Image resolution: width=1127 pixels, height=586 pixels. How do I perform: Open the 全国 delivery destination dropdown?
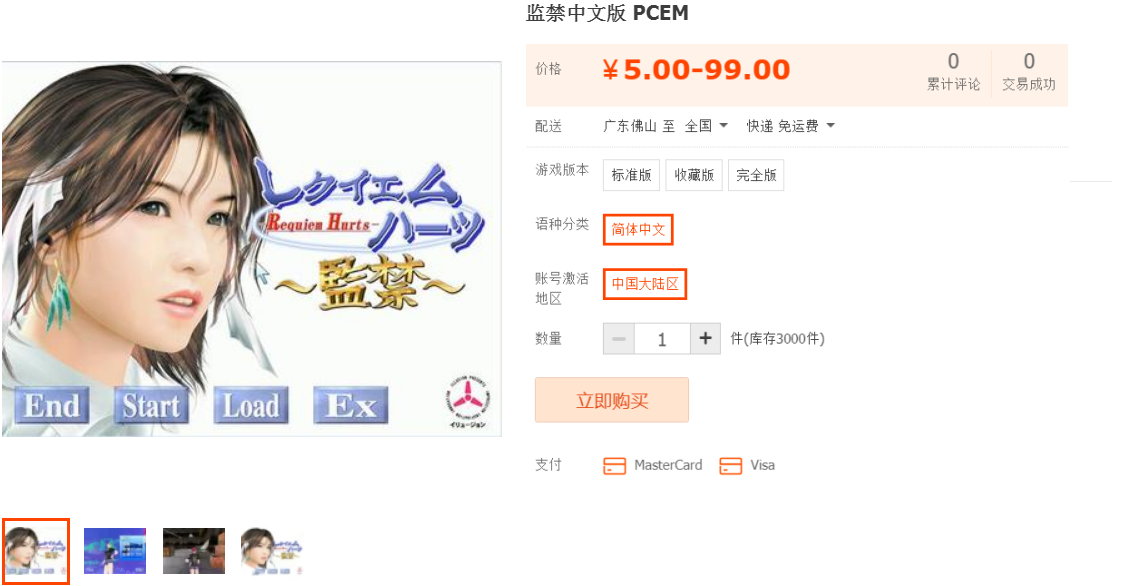pyautogui.click(x=707, y=126)
